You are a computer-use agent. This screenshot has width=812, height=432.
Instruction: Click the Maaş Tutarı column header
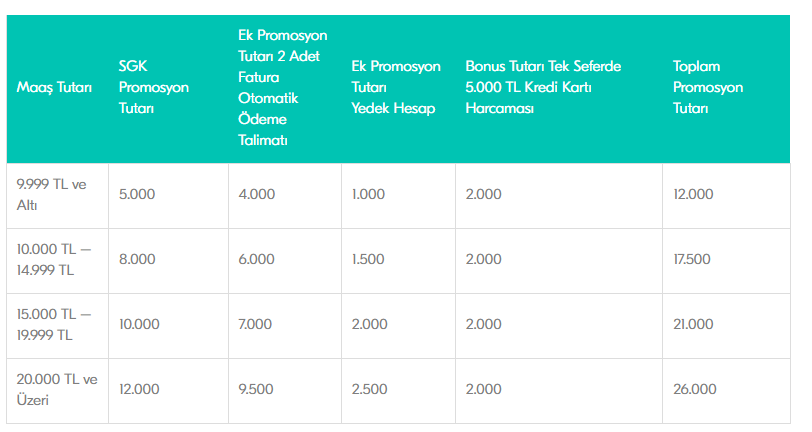pyautogui.click(x=54, y=87)
